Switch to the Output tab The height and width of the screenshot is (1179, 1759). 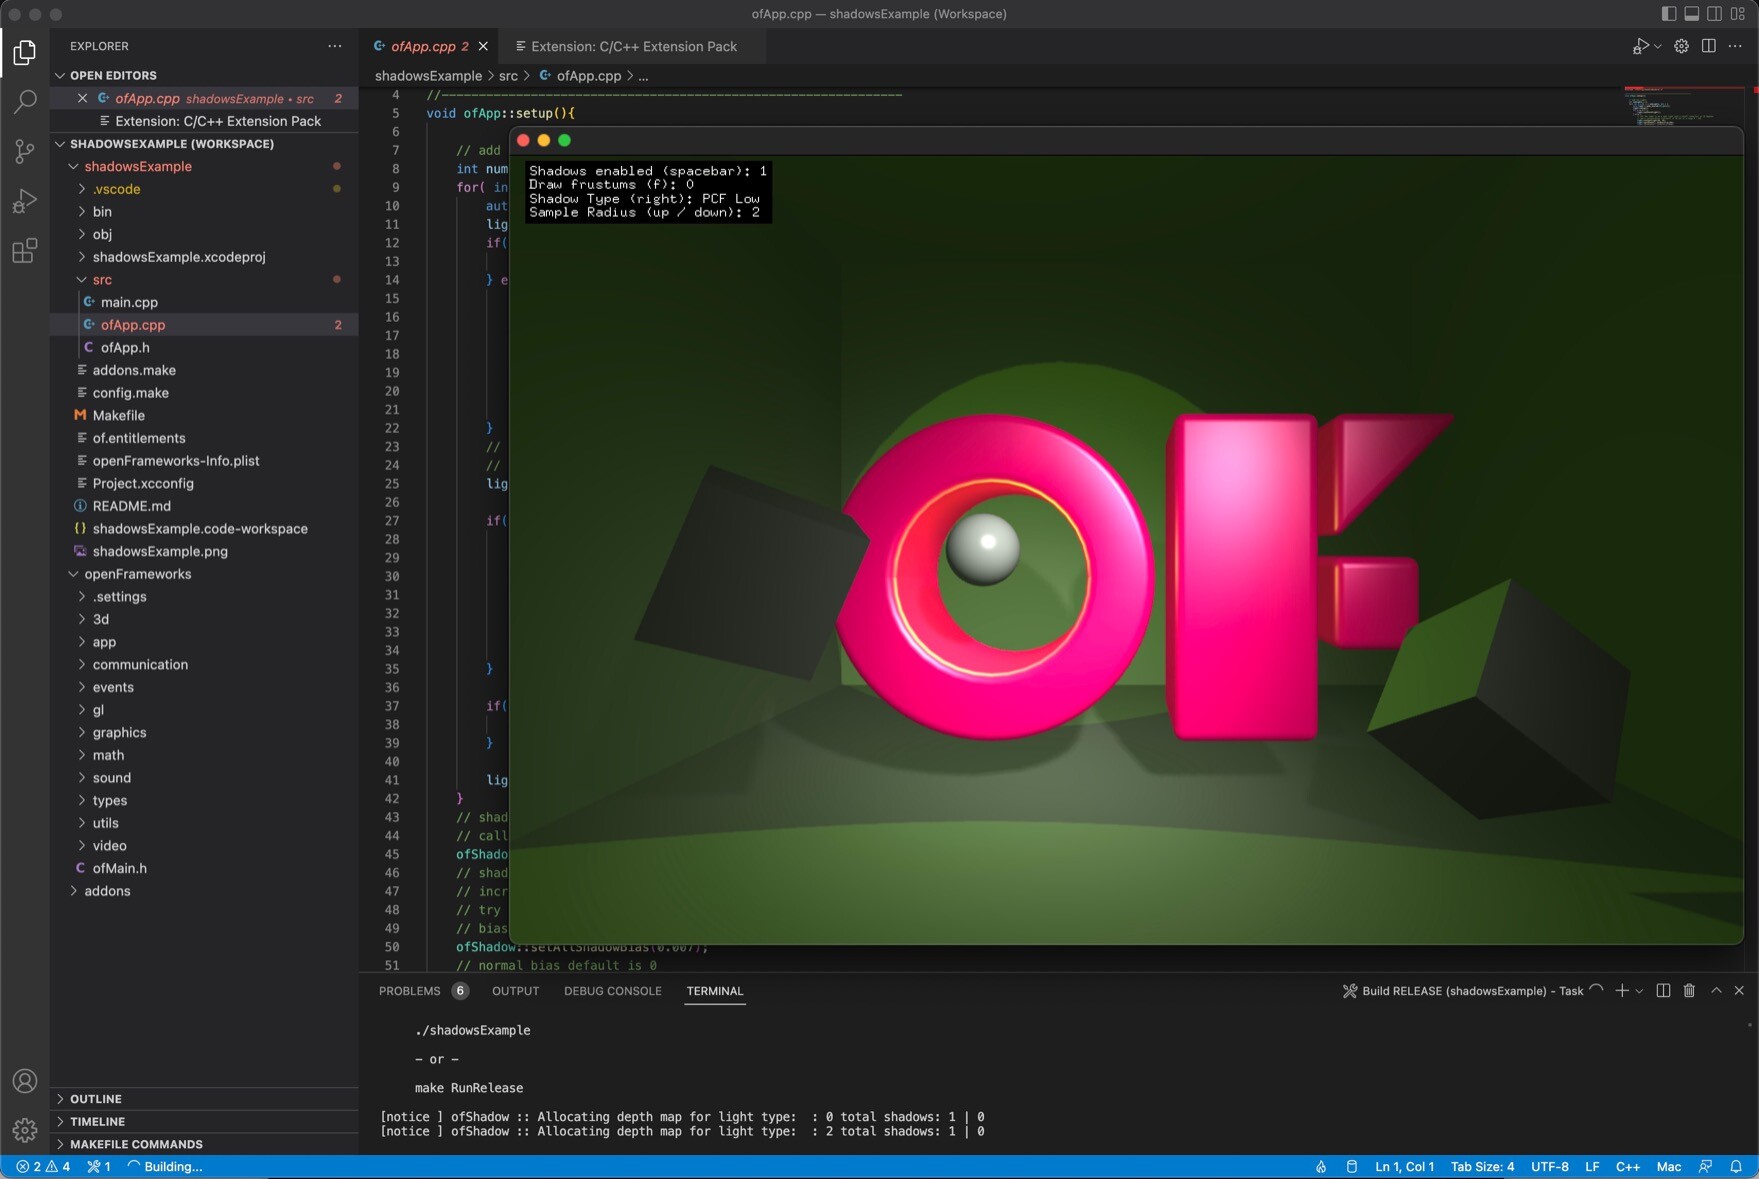point(516,991)
